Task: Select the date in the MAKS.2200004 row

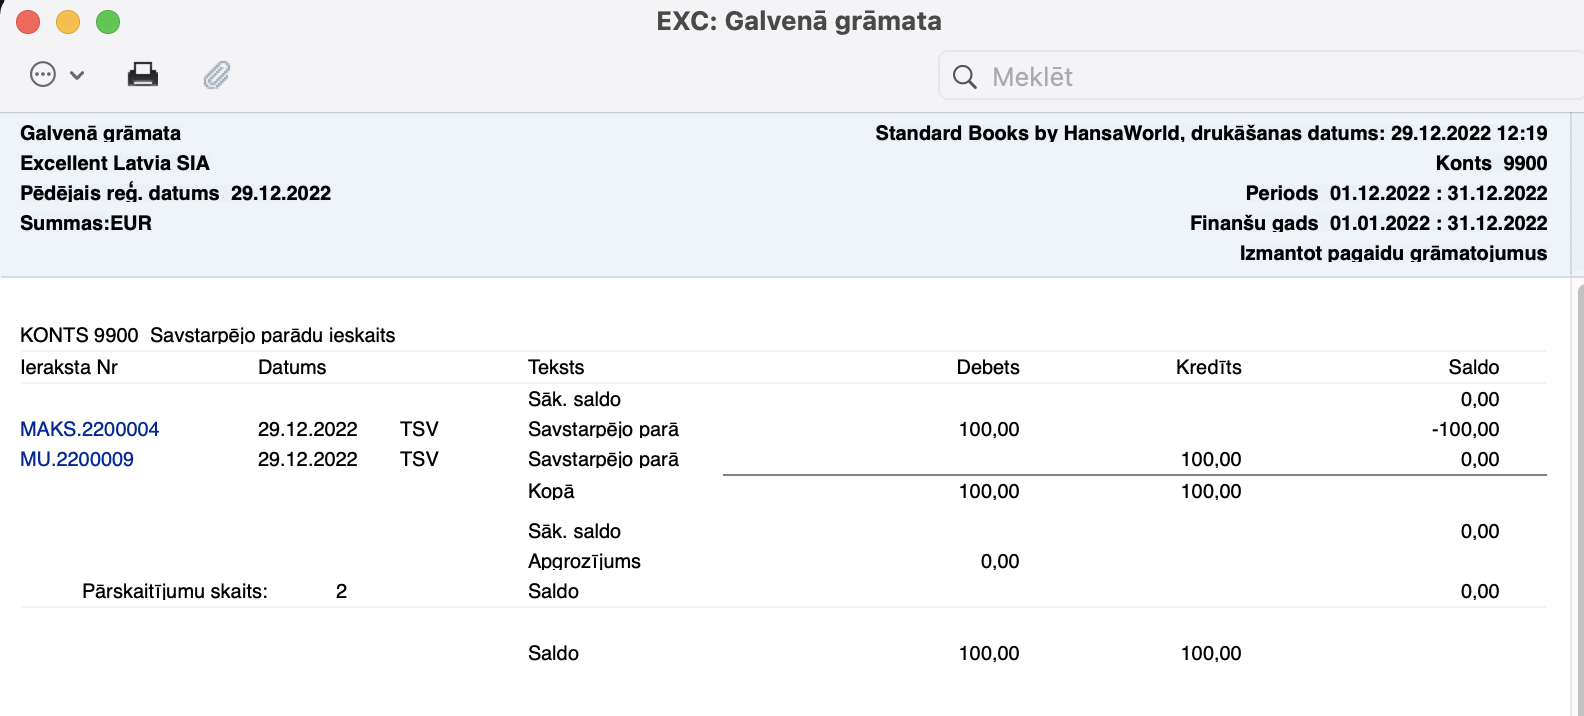Action: [307, 429]
